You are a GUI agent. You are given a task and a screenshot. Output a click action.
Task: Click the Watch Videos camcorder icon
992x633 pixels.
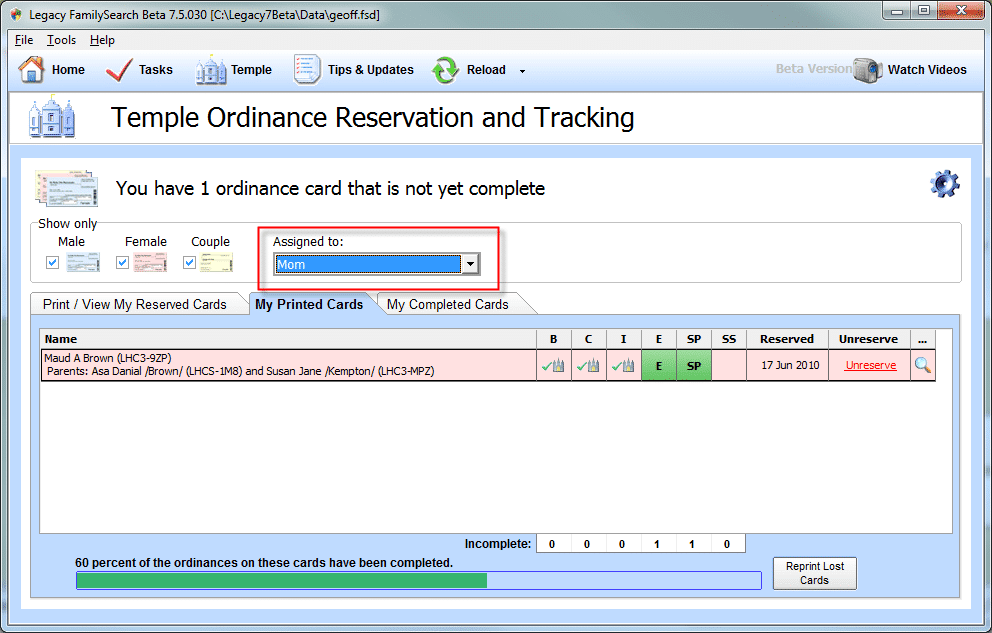tap(867, 70)
